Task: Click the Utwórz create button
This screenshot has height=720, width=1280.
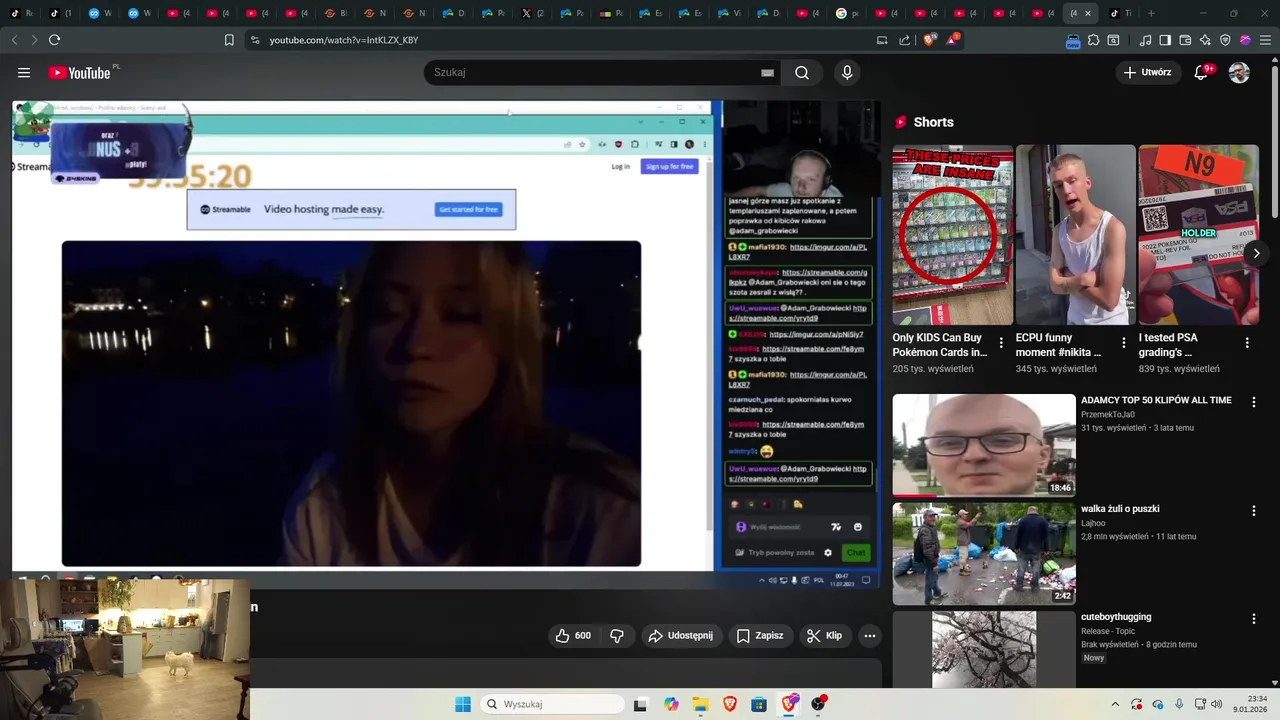Action: (x=1147, y=72)
